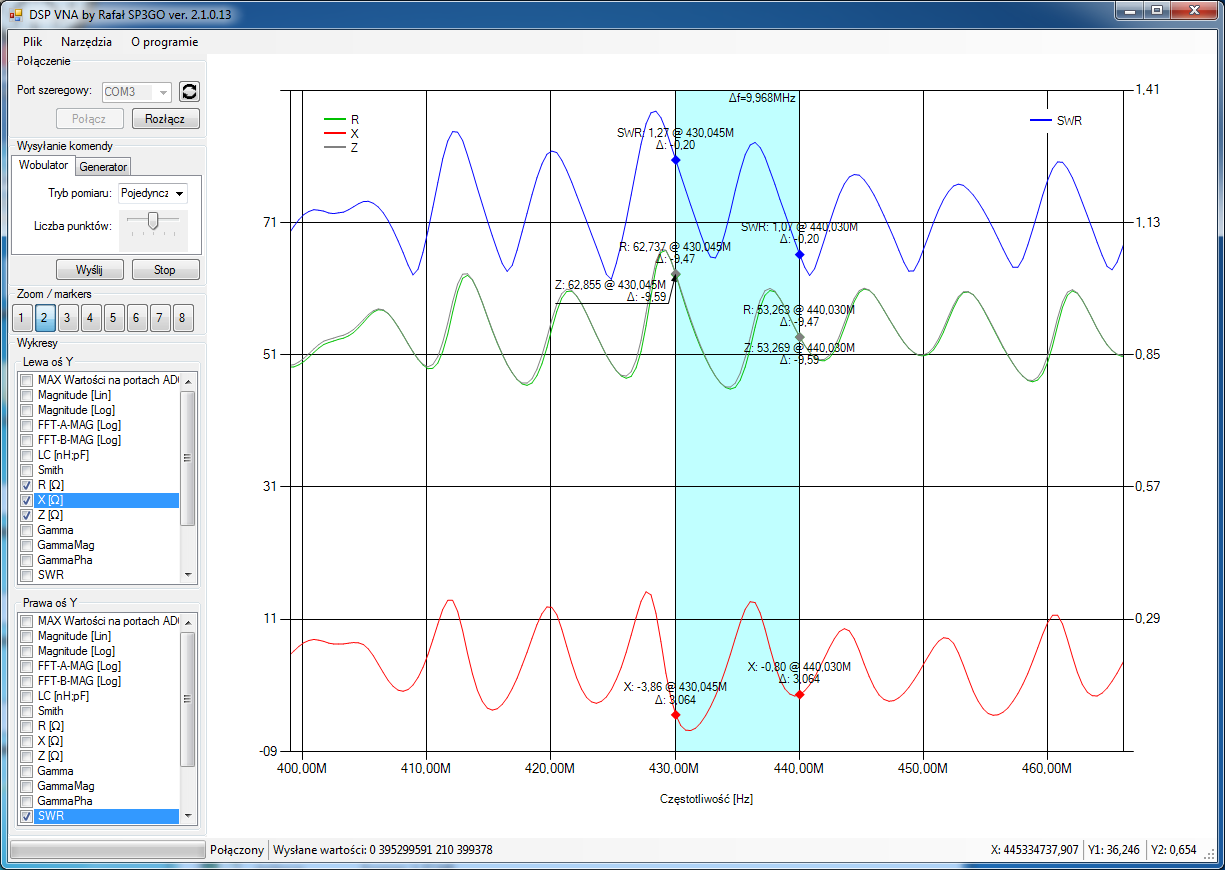Click the Rozłącz button

165,119
